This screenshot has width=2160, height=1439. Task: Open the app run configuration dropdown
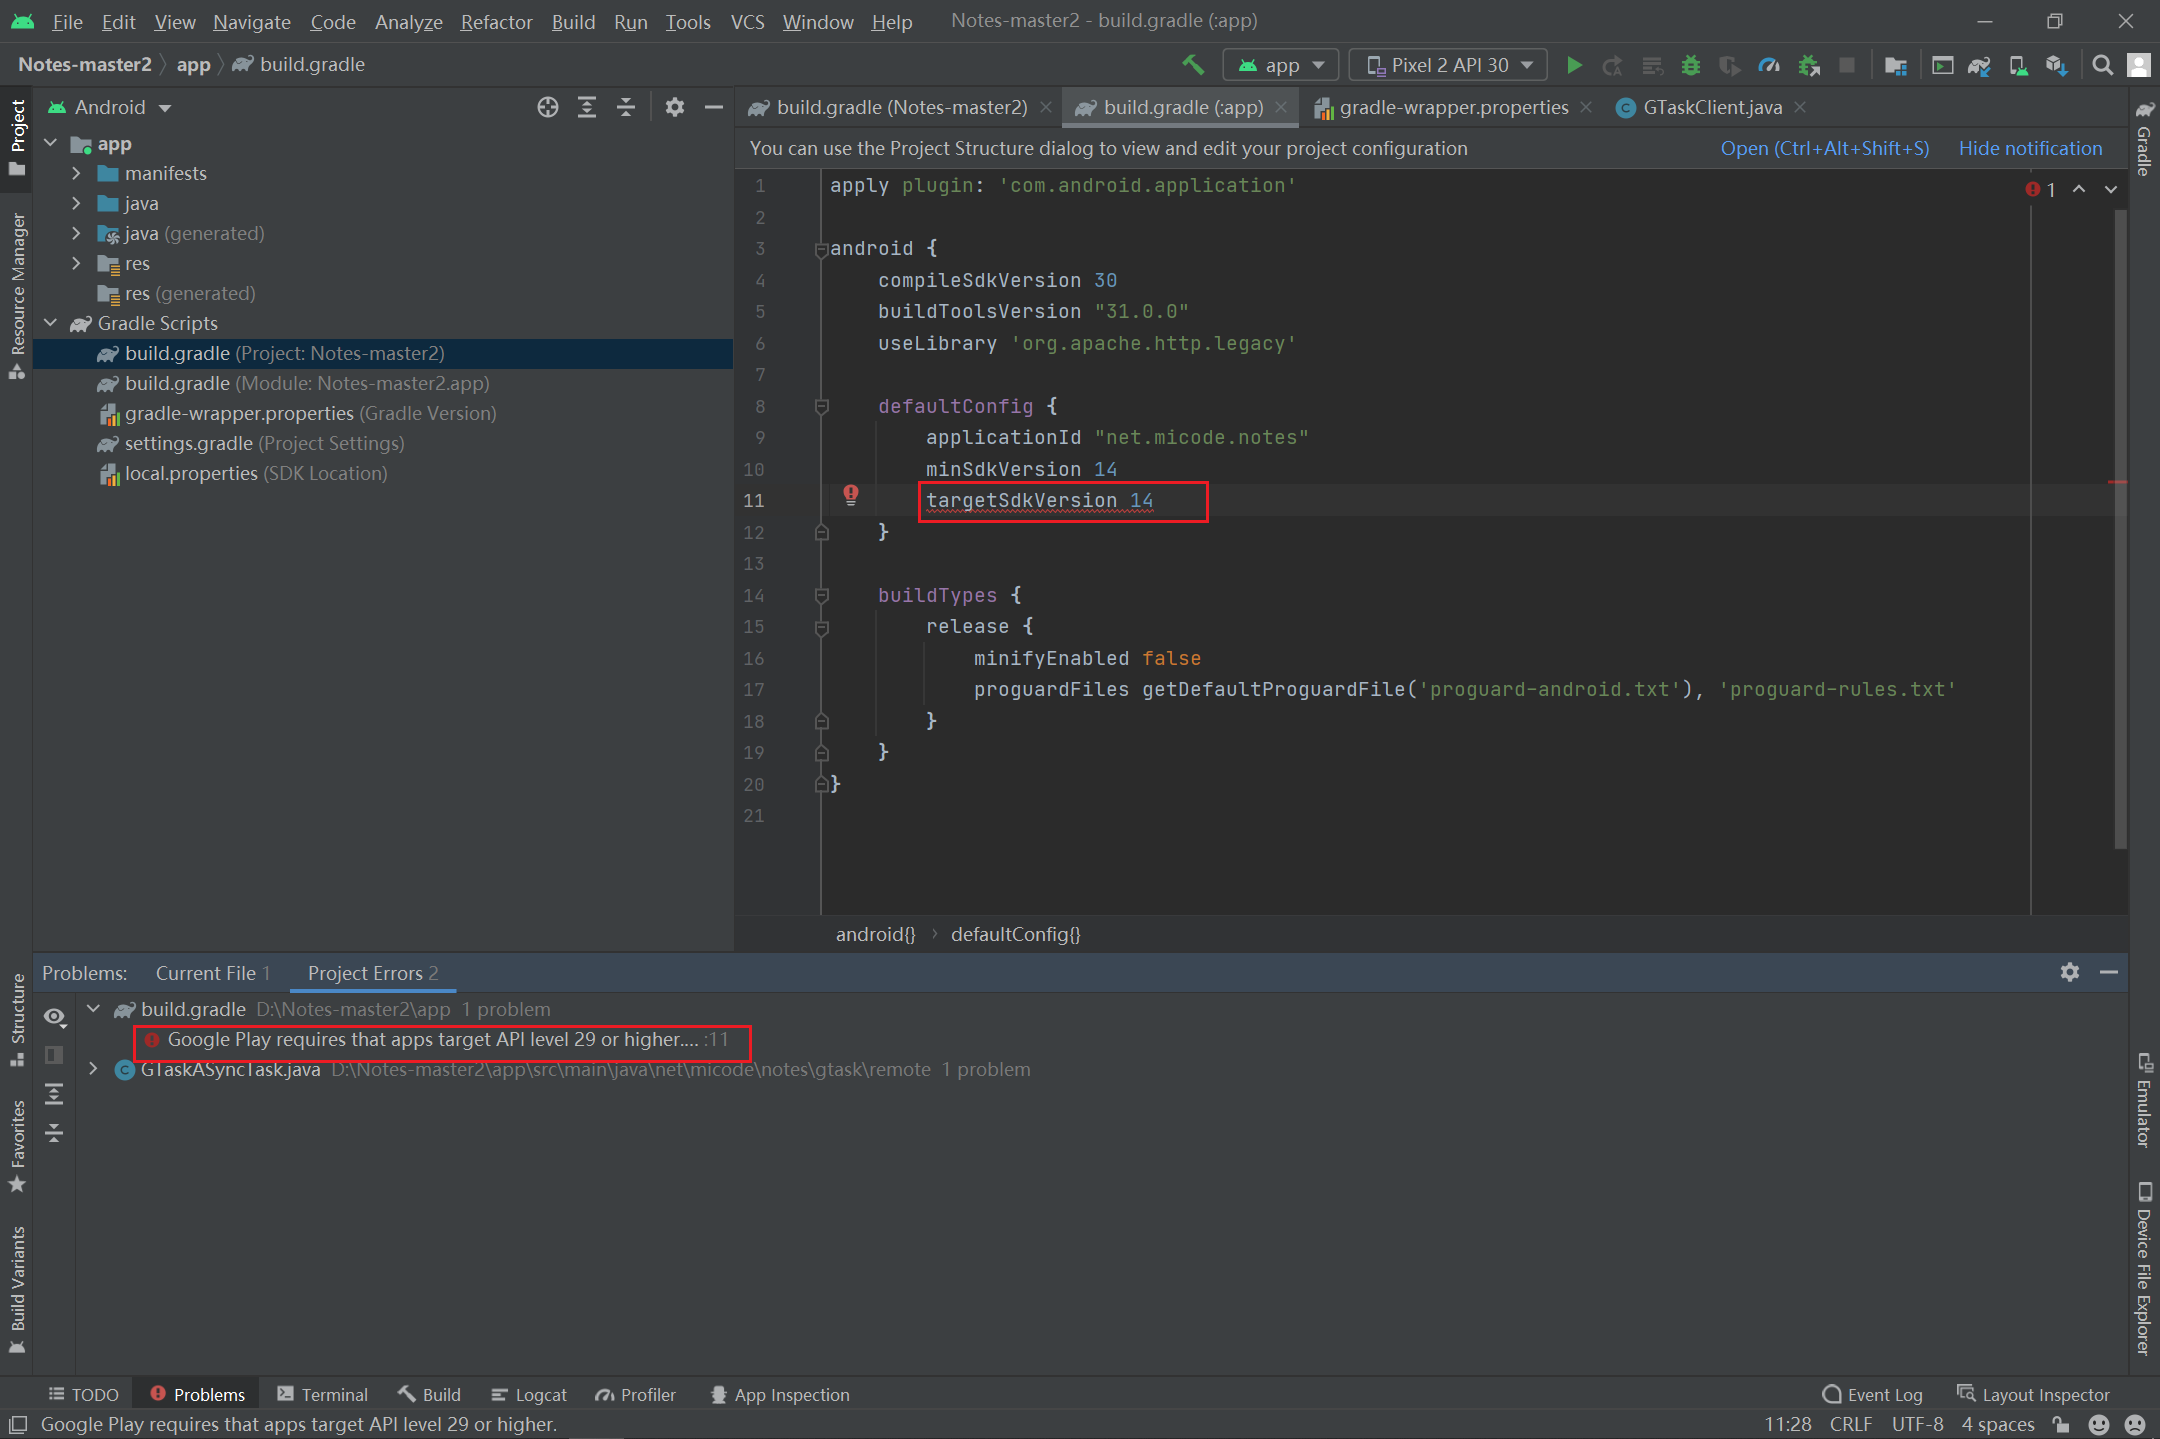[1281, 65]
